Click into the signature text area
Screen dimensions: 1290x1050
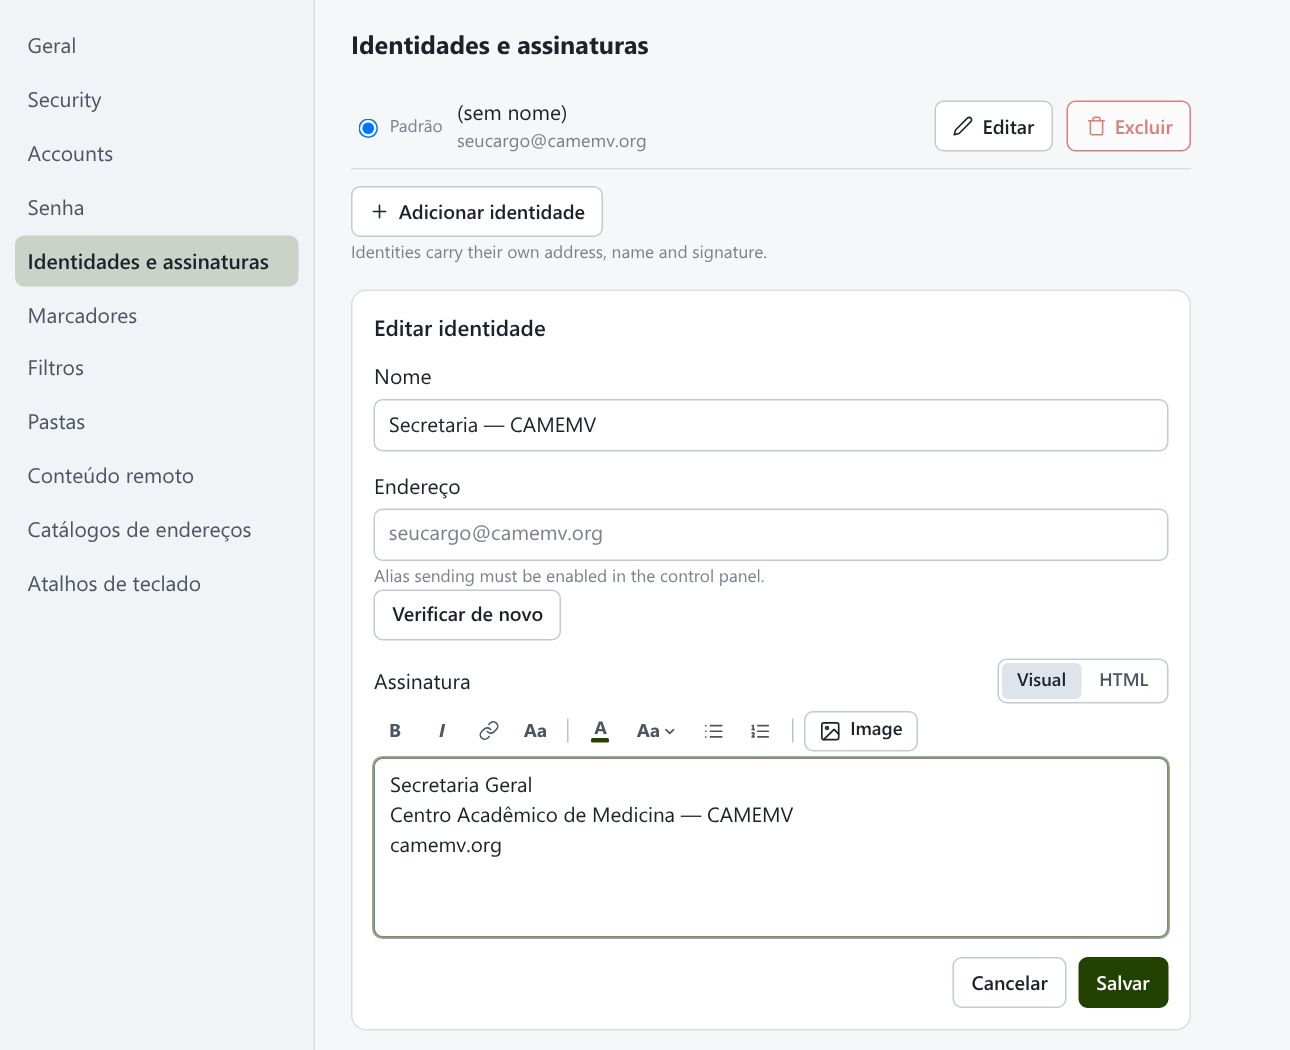[x=771, y=848]
